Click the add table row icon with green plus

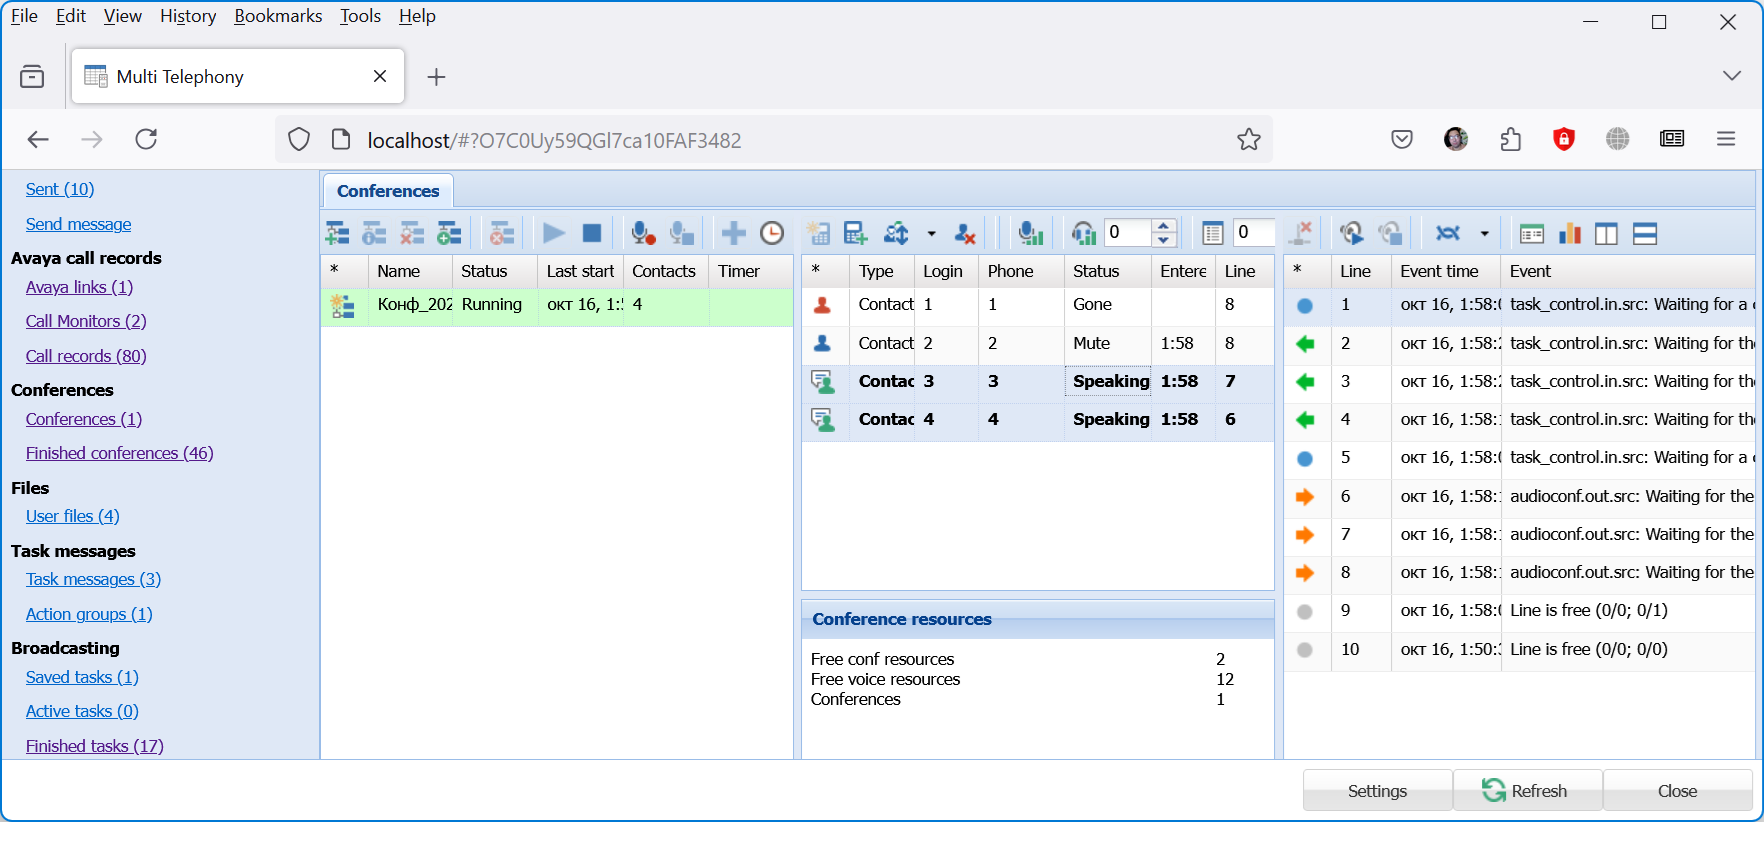click(x=856, y=234)
